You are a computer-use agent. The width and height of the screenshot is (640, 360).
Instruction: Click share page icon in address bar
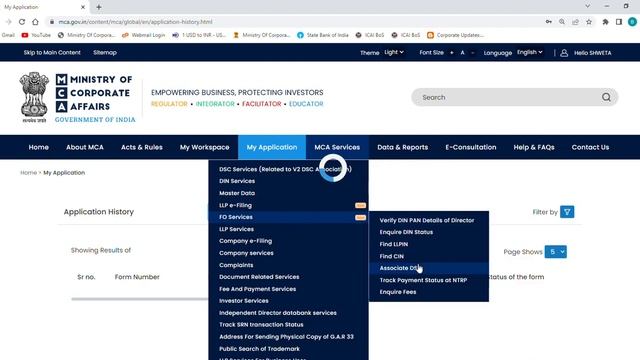[576, 22]
